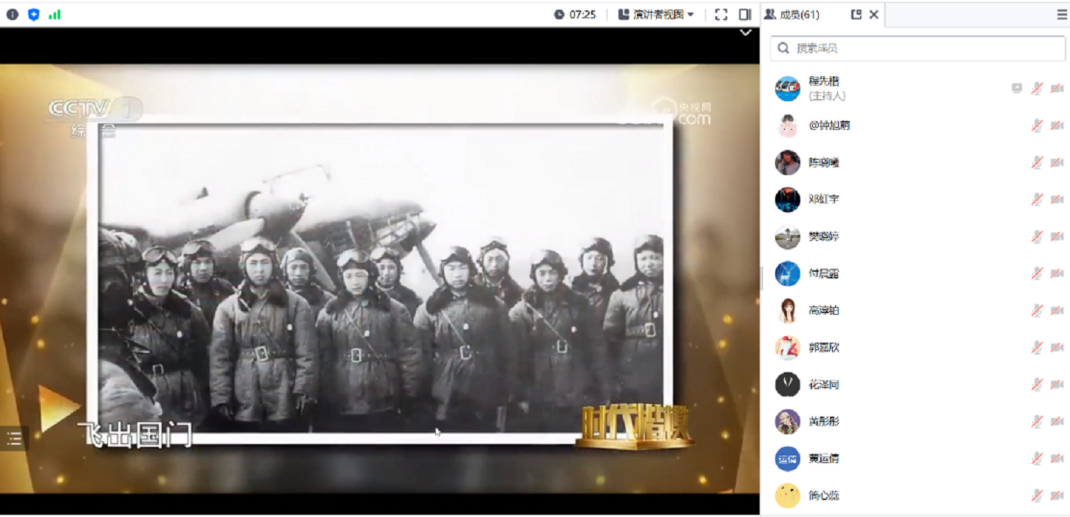
Task: Open the meeting info icon
Action: click(x=13, y=14)
